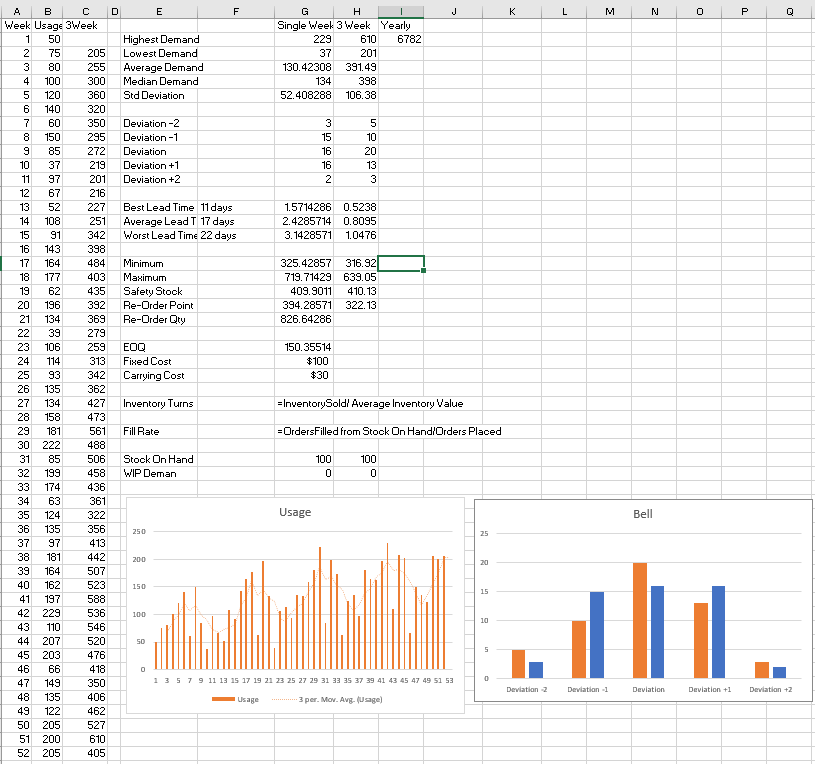Click week 42 usage value 229
Image resolution: width=815 pixels, height=764 pixels.
[x=47, y=614]
